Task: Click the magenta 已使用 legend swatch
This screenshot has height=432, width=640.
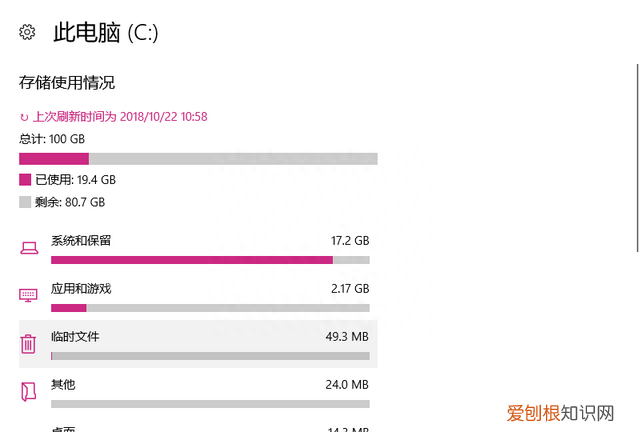Action: (x=25, y=180)
